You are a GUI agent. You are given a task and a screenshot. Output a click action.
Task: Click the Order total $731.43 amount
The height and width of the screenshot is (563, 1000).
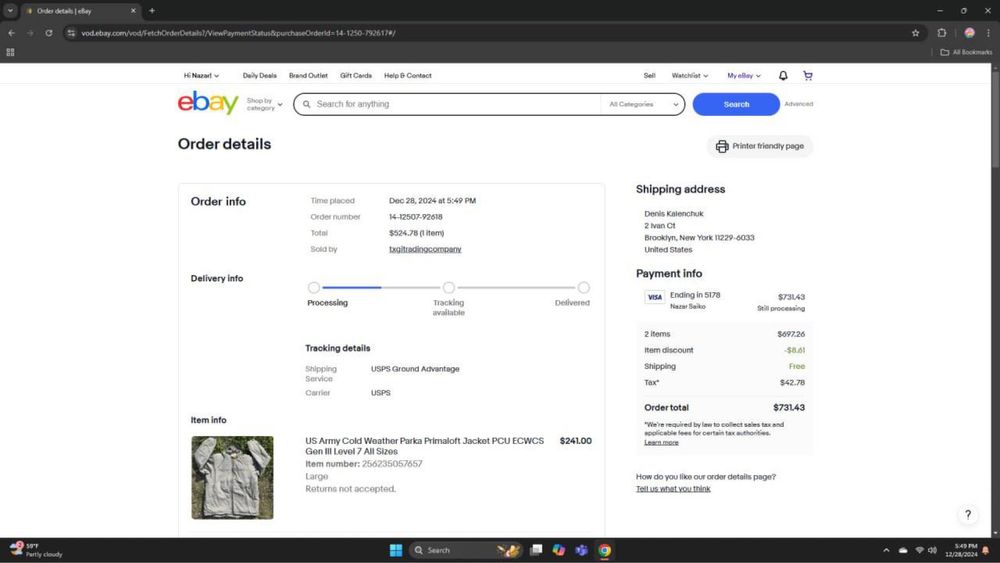click(789, 407)
